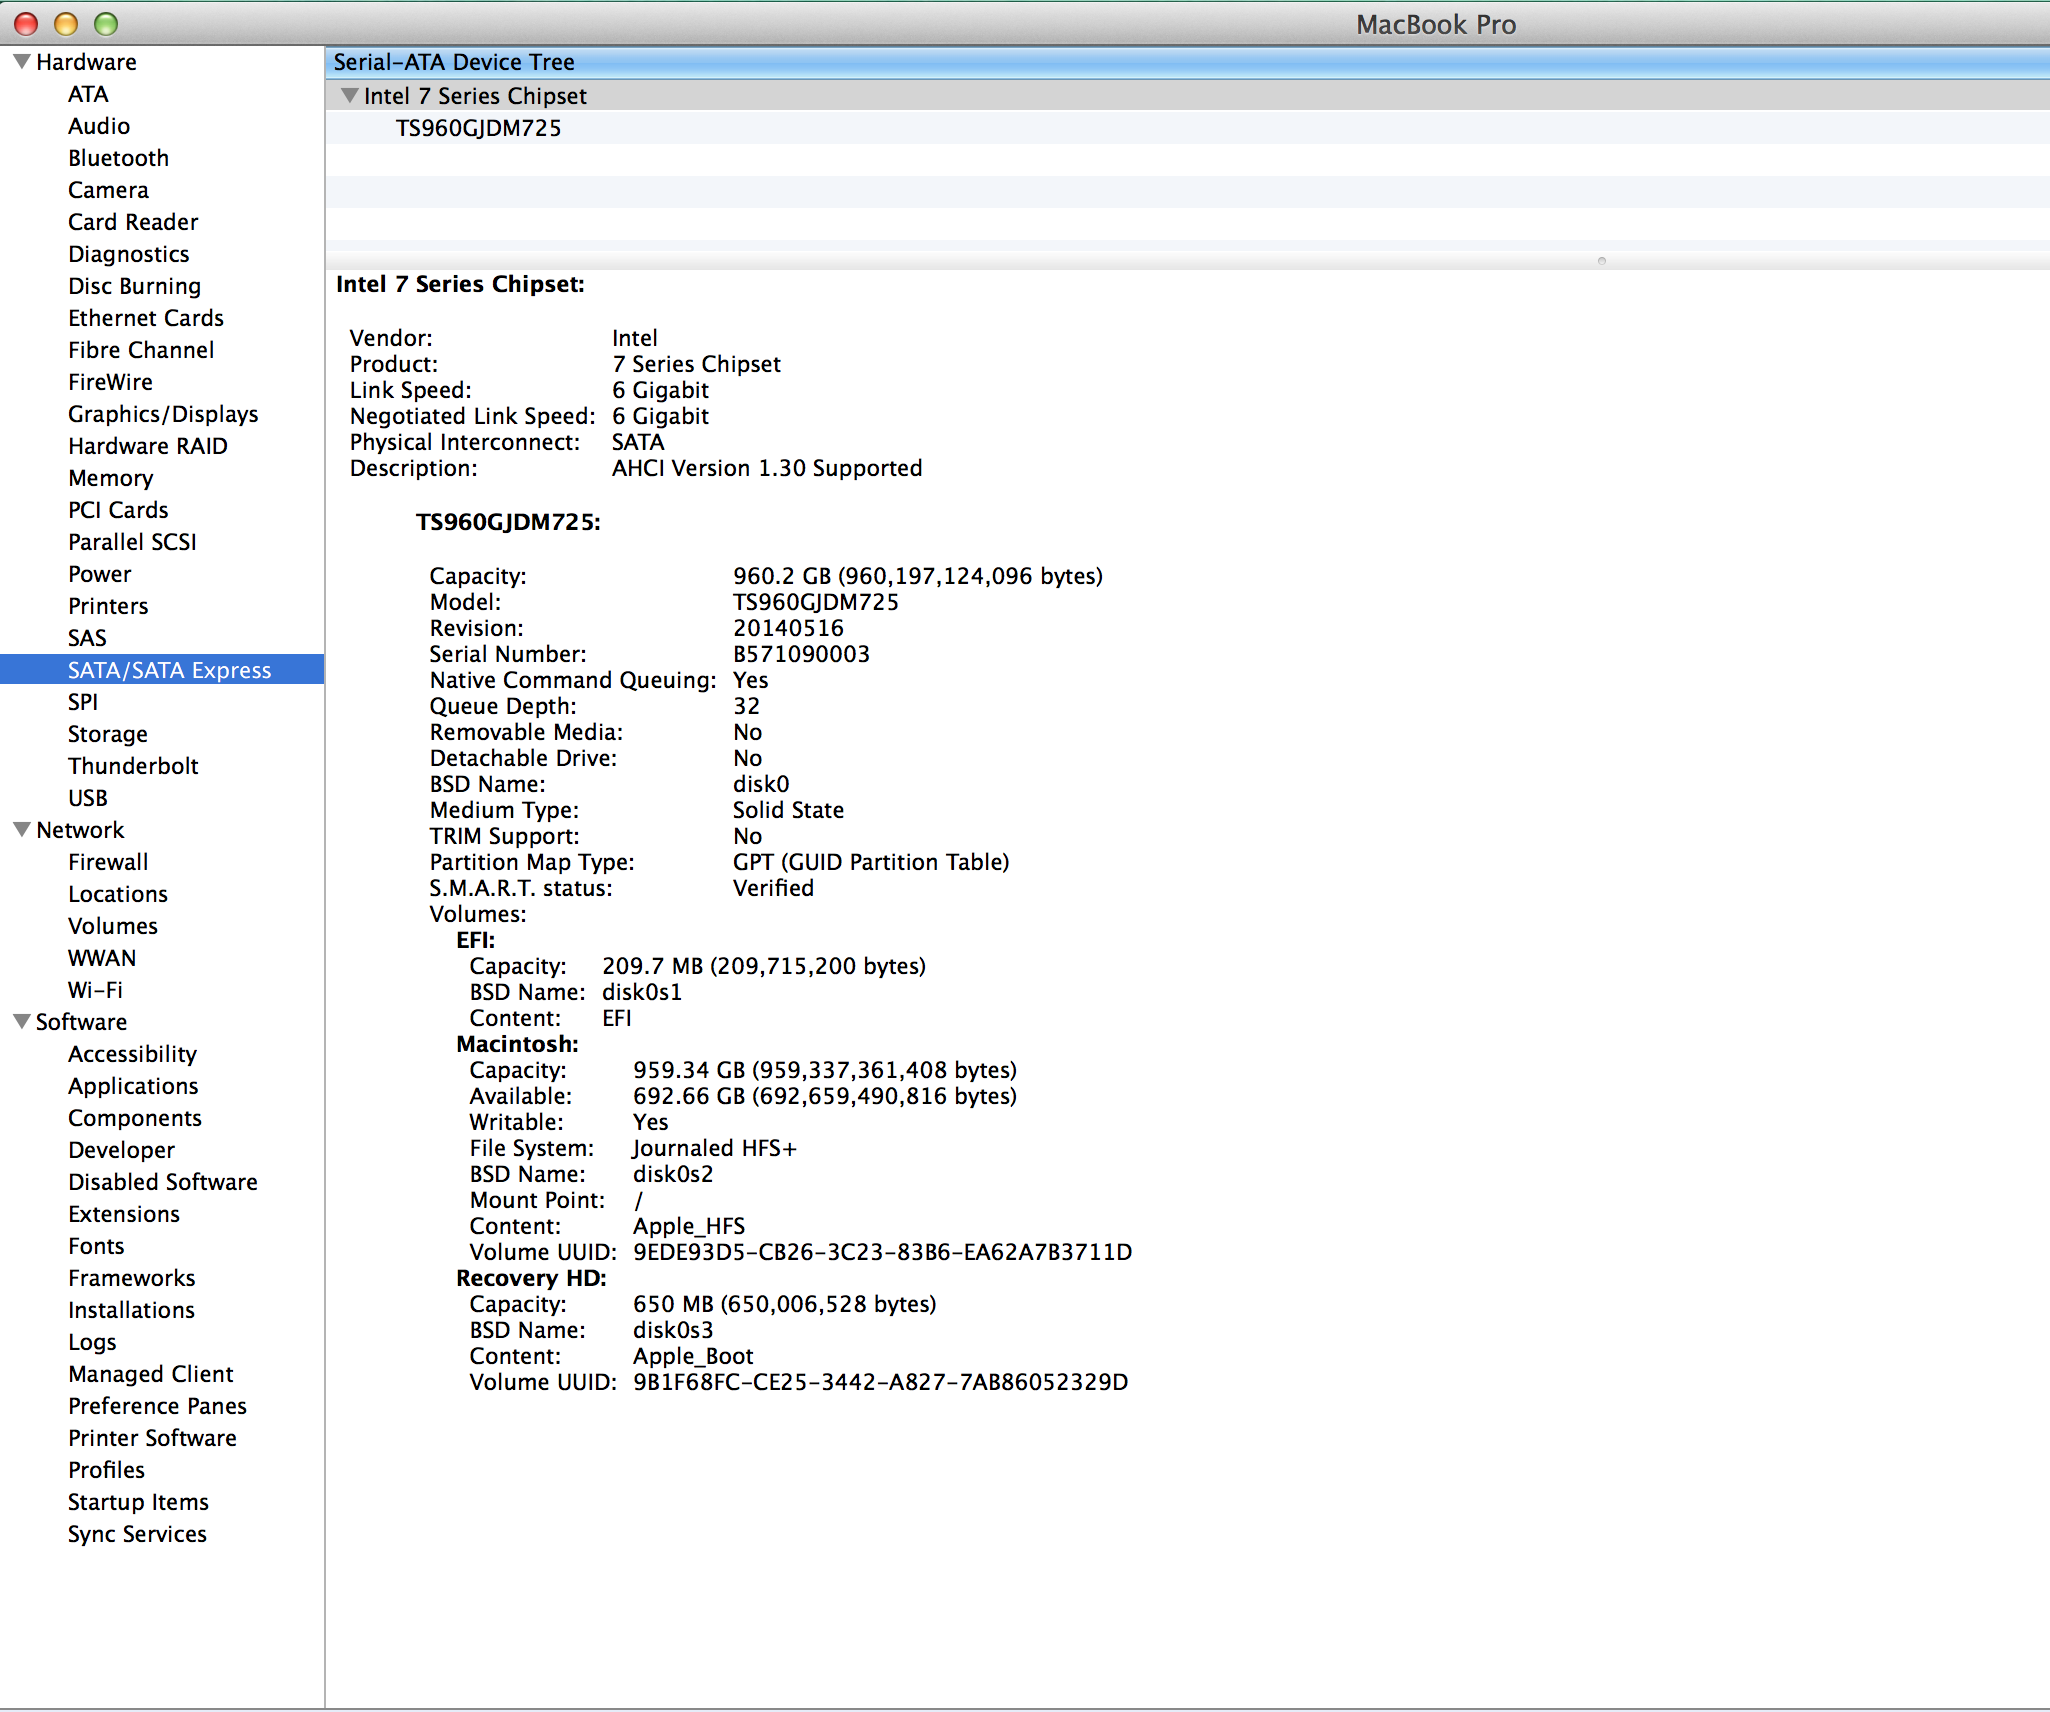Screen dimensions: 2050x1712
Task: Select Thunderbolt in the sidebar
Action: (133, 766)
